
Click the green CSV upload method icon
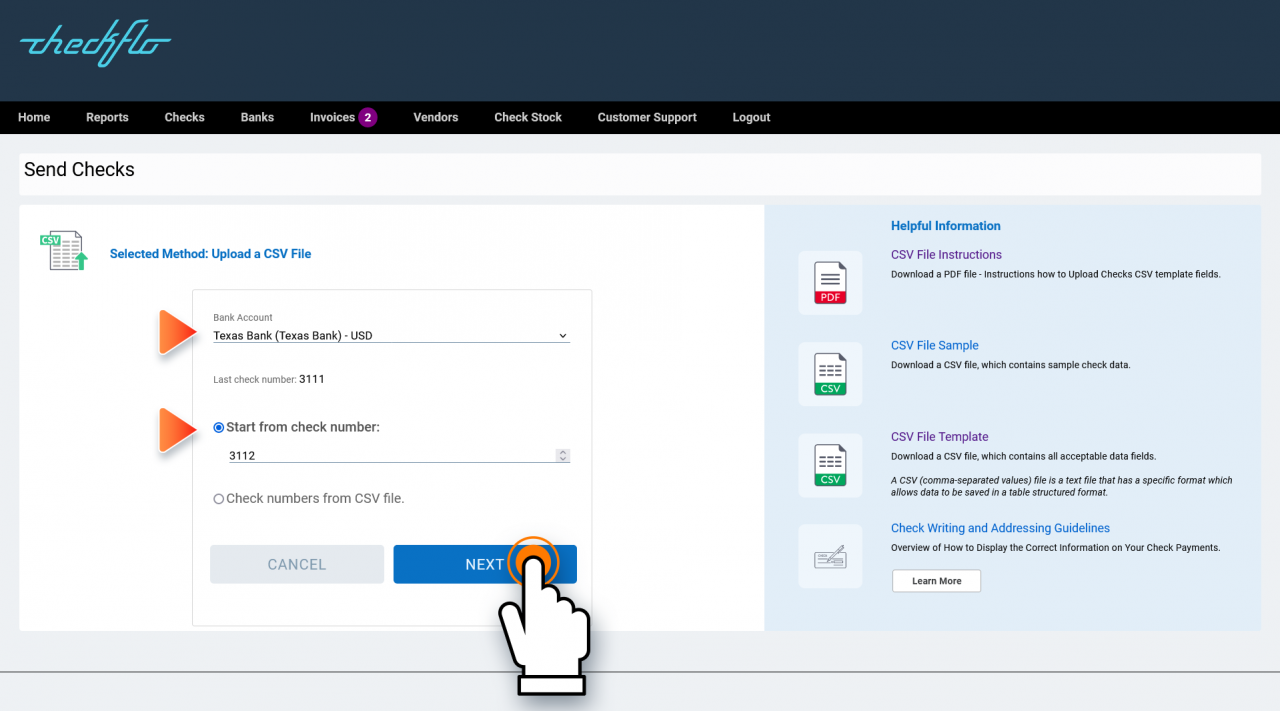(63, 250)
